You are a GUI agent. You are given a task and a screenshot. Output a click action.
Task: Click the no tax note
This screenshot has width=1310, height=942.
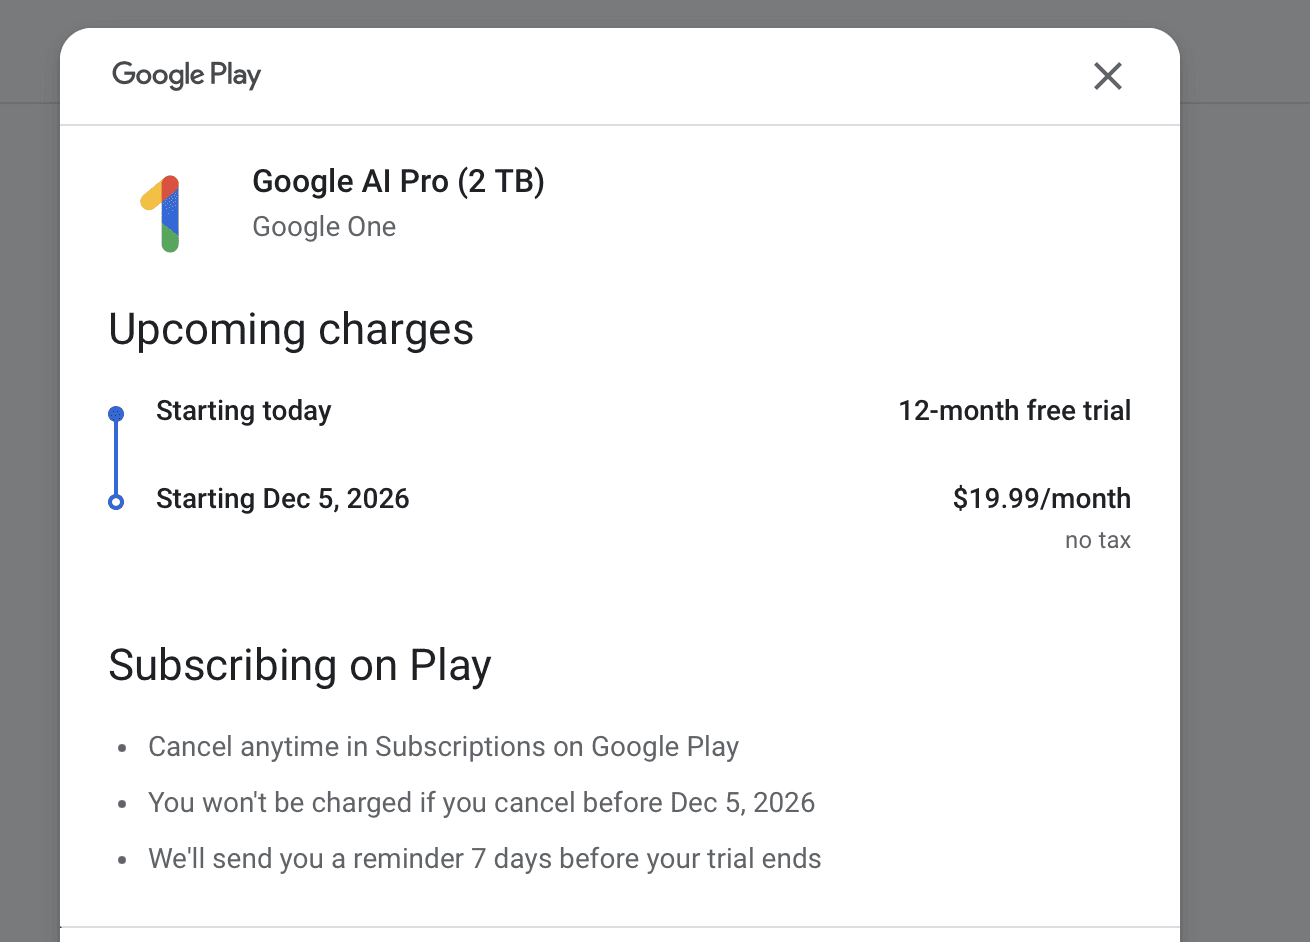(1097, 541)
